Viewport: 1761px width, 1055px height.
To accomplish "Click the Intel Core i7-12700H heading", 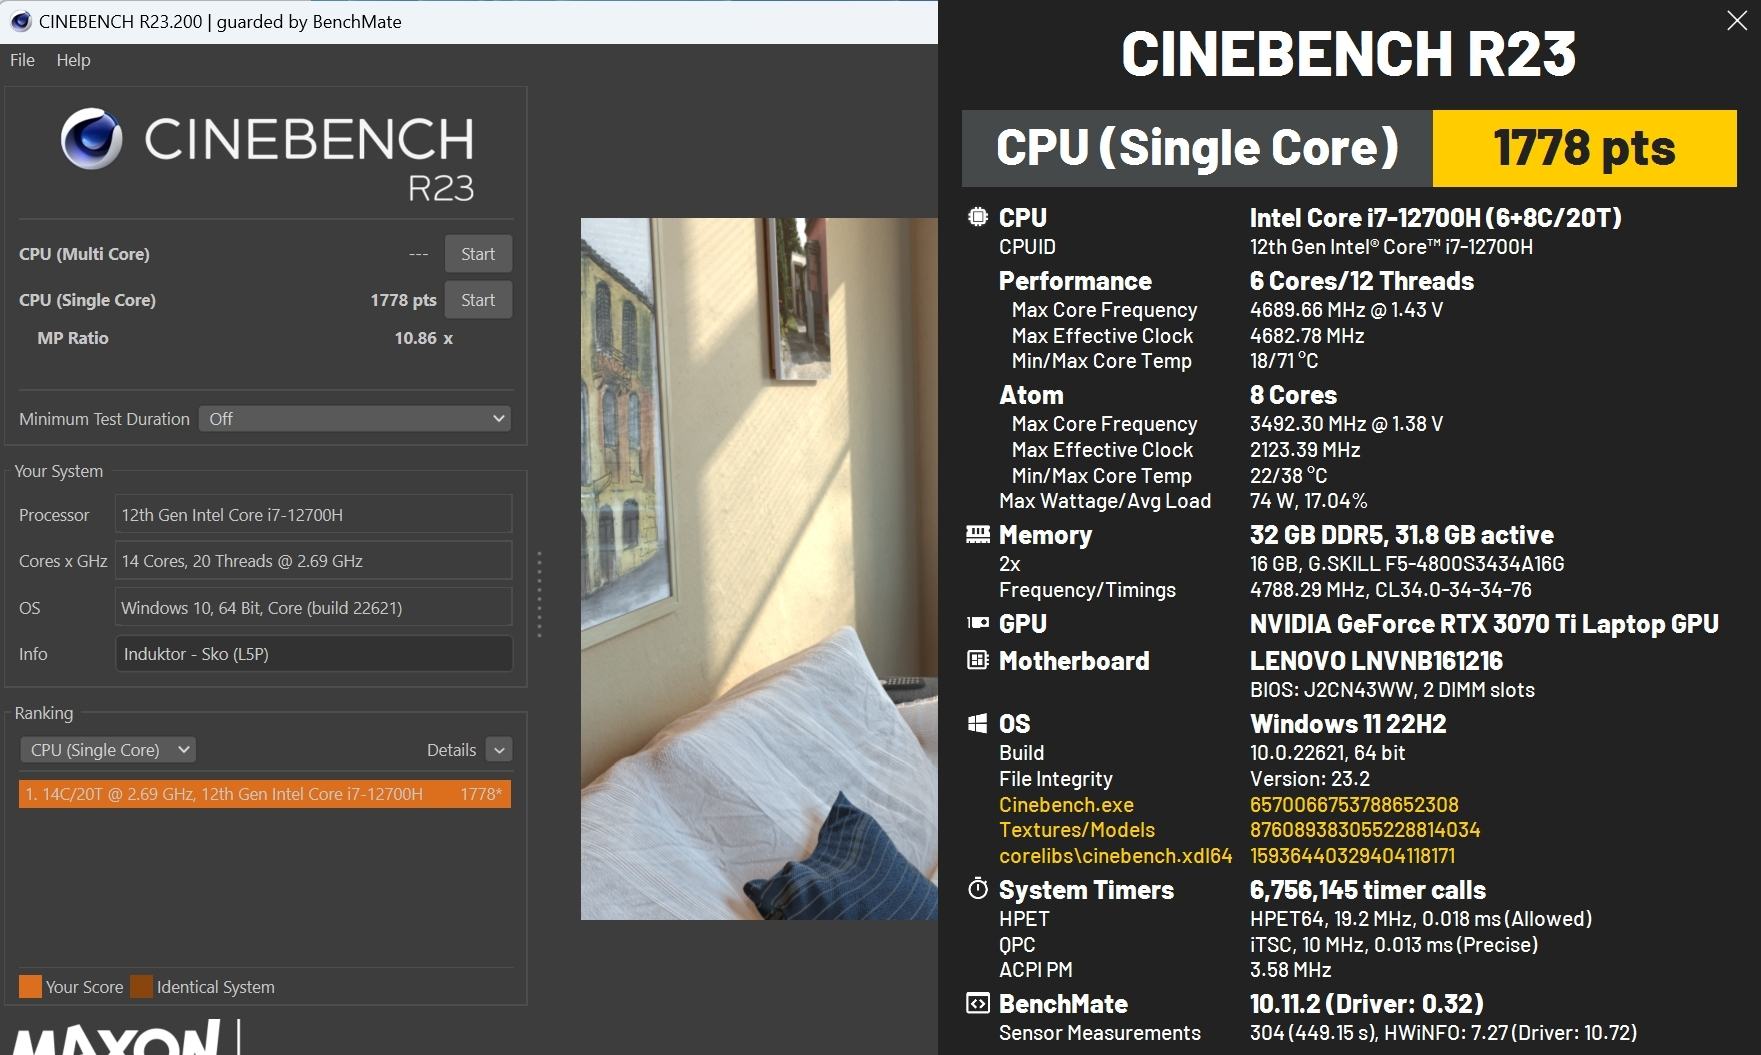I will (1436, 218).
